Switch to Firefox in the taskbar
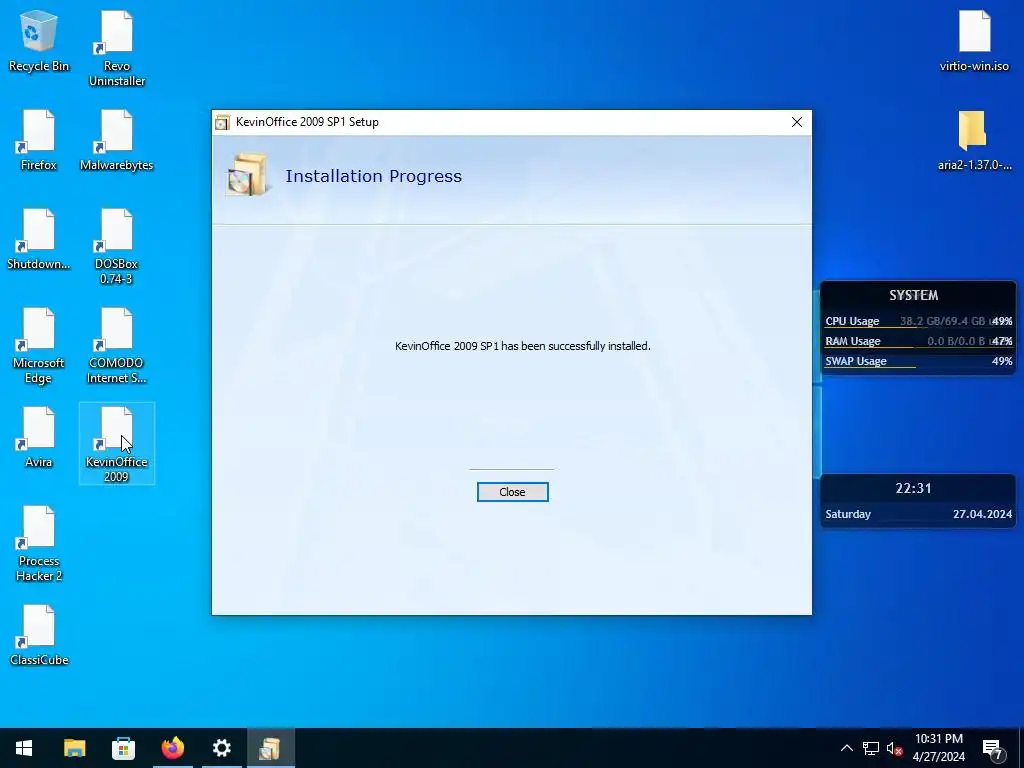The width and height of the screenshot is (1024, 768). [x=172, y=748]
